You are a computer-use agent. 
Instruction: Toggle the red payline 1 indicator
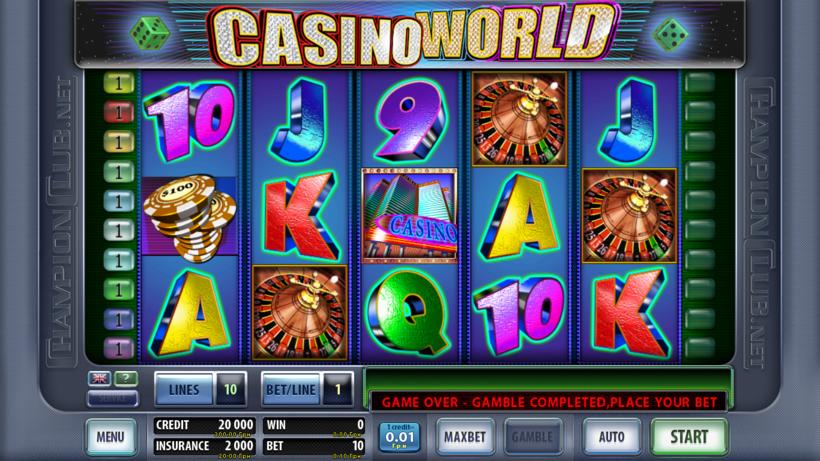point(119,112)
